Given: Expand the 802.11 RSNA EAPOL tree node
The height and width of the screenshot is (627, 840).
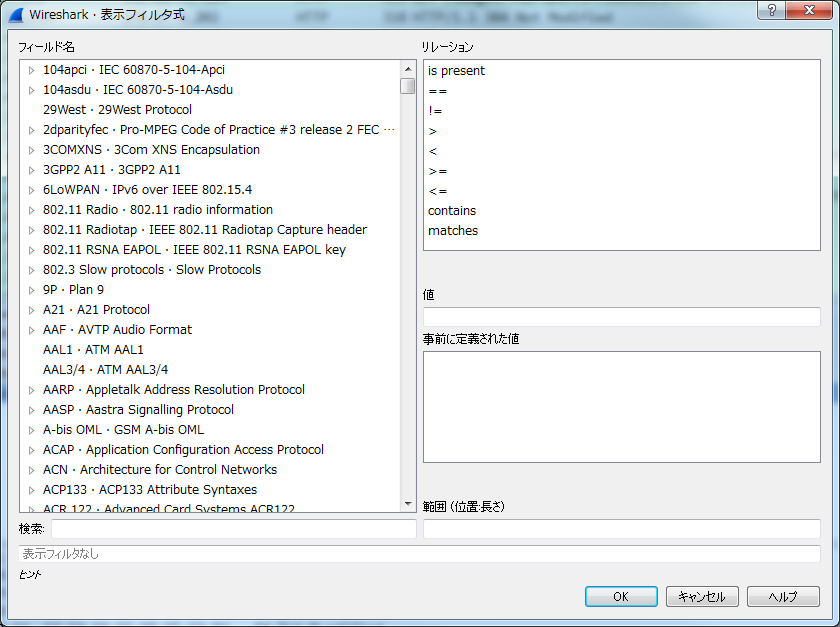Looking at the screenshot, I should coord(32,250).
